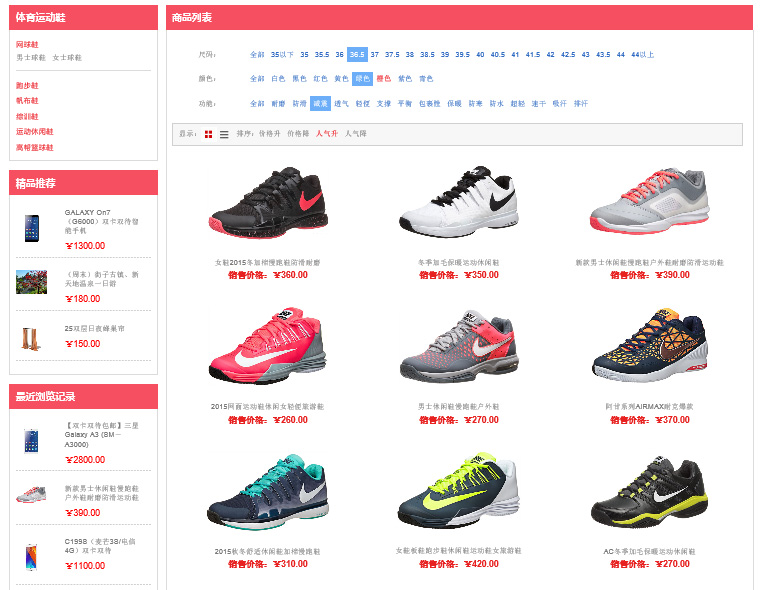
Task: Open the gray shoe priced ¥390.00 in product list
Action: [649, 201]
